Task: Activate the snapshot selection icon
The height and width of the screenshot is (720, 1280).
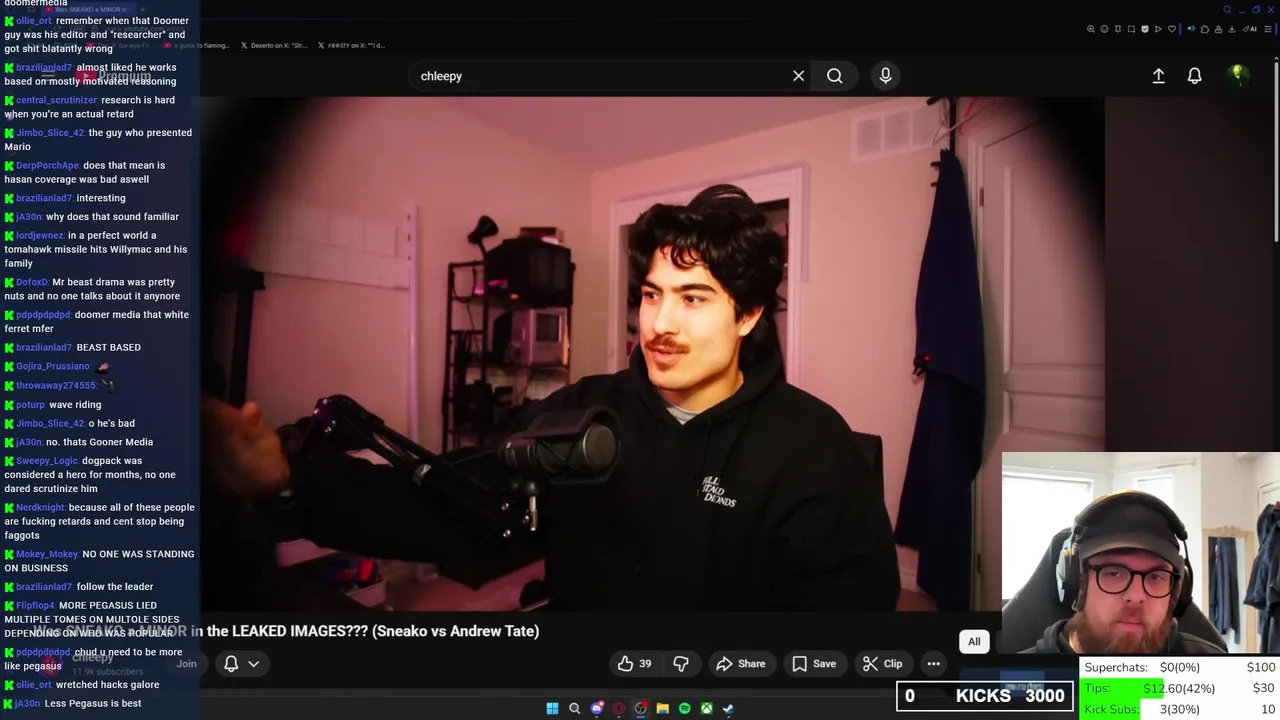Action: pyautogui.click(x=1131, y=29)
